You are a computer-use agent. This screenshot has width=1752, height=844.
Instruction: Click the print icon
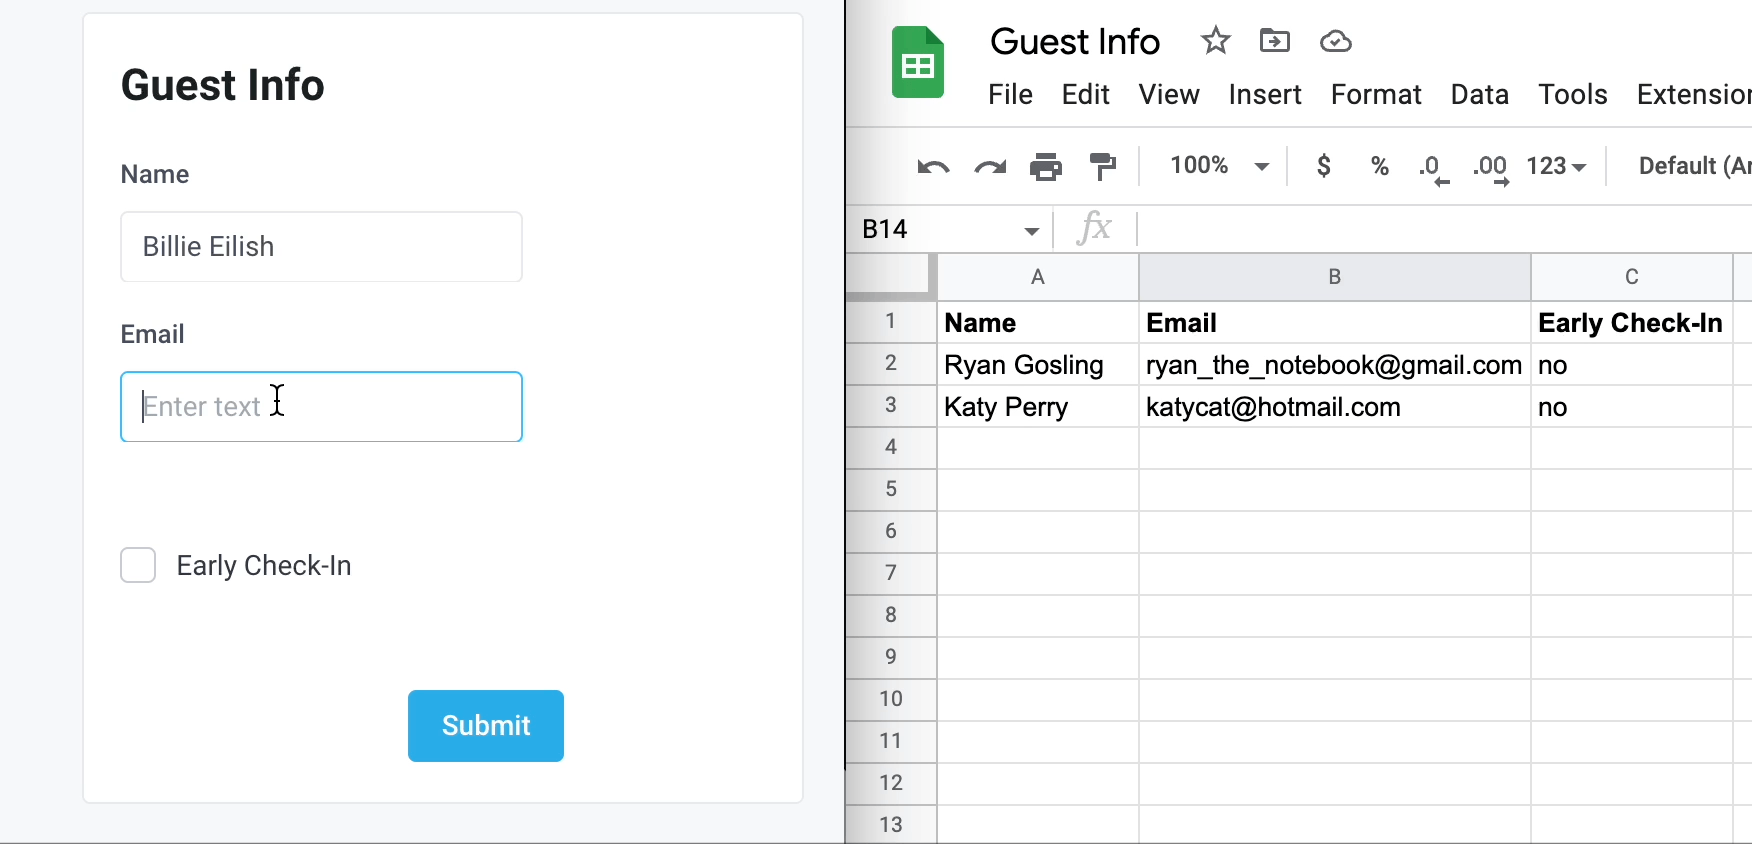1046,166
